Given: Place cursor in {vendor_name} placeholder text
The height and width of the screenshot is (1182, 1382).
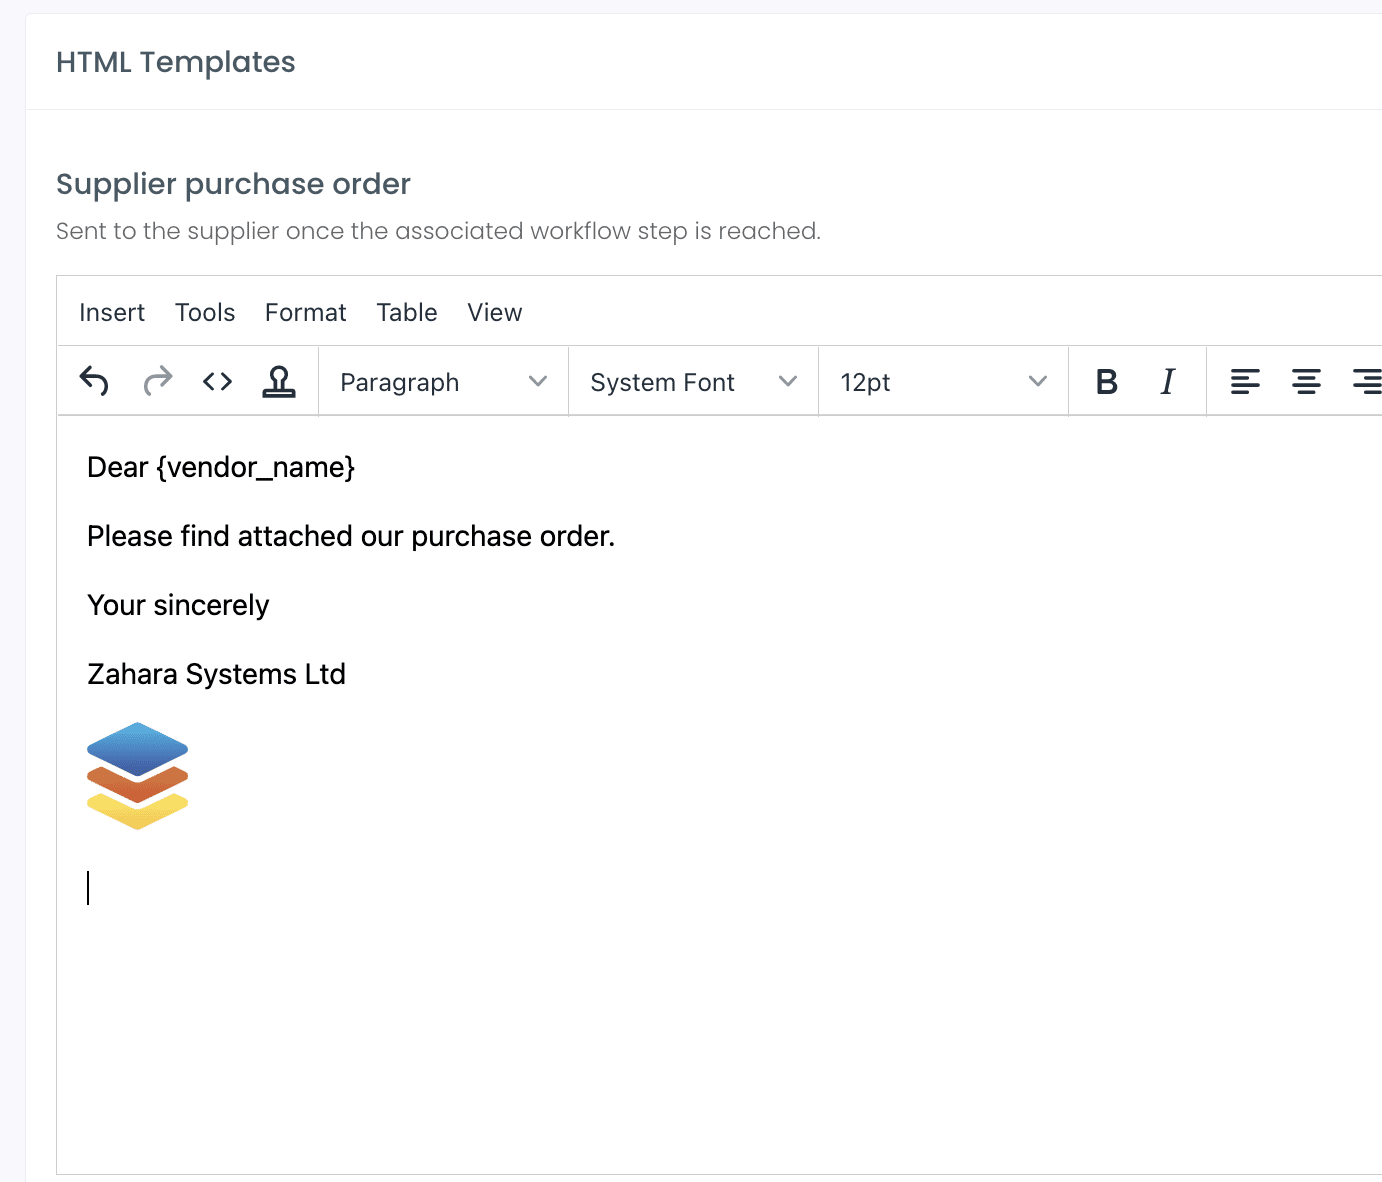Looking at the screenshot, I should coord(256,468).
